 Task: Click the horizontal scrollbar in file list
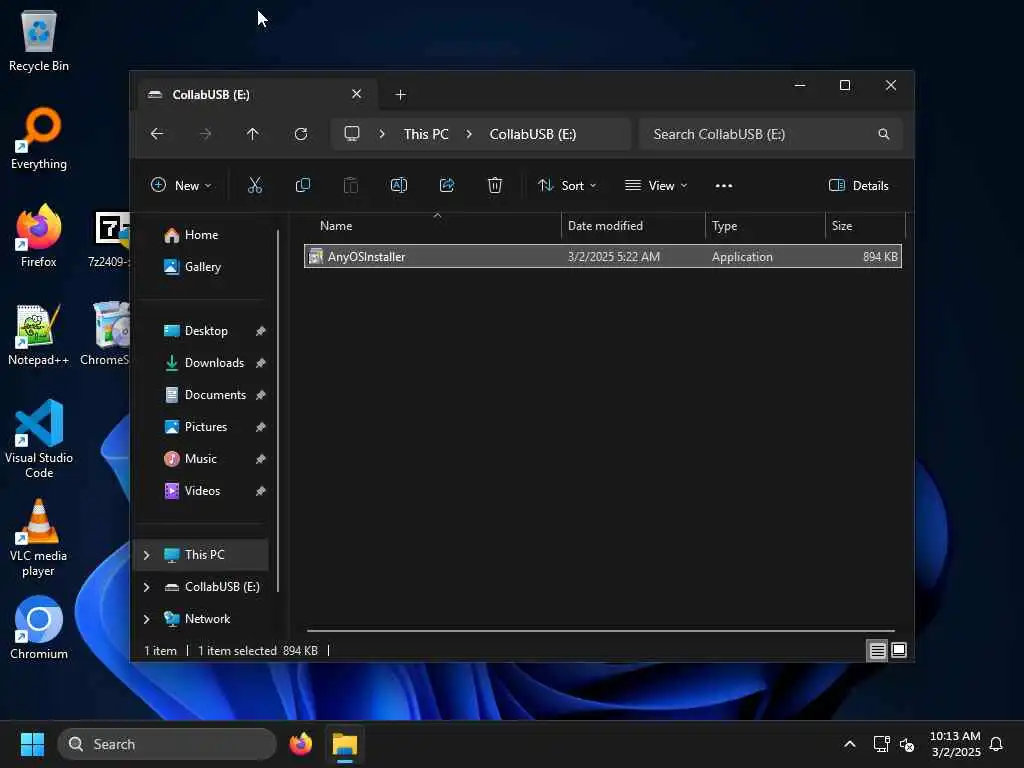pos(601,631)
